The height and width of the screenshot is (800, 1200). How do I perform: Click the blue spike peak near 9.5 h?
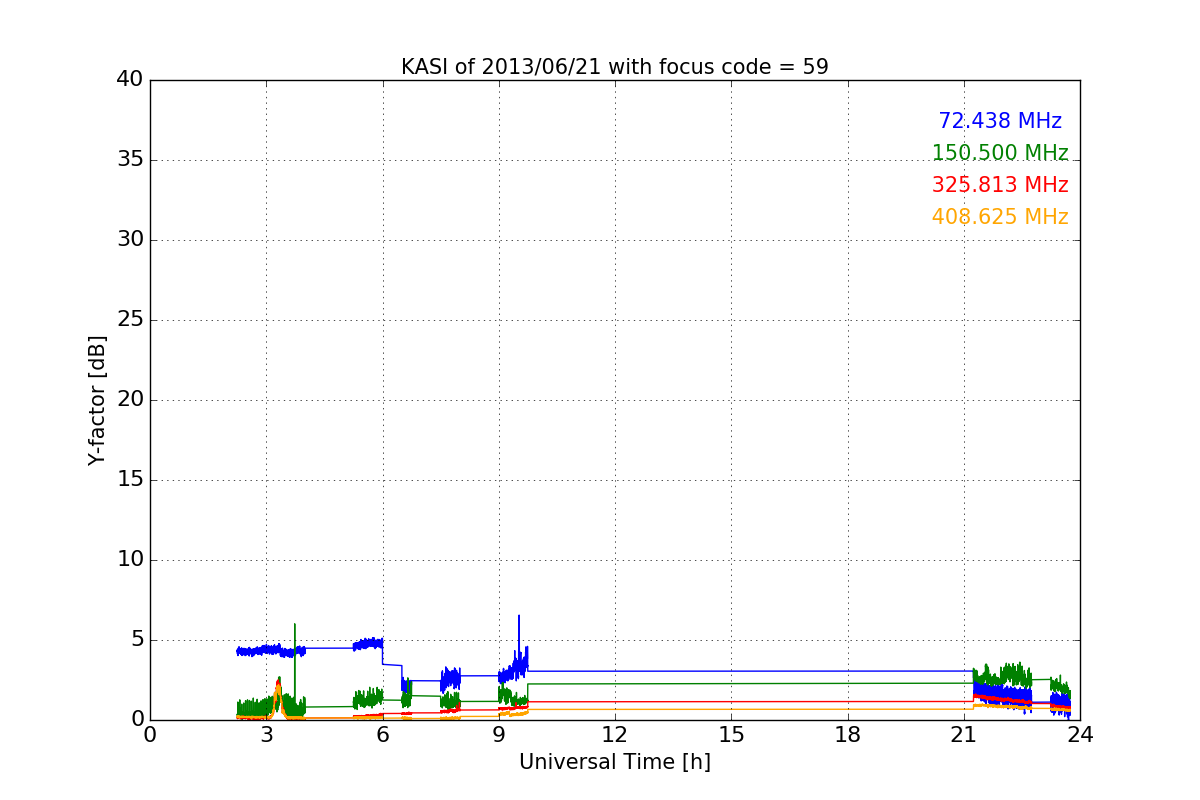click(518, 616)
